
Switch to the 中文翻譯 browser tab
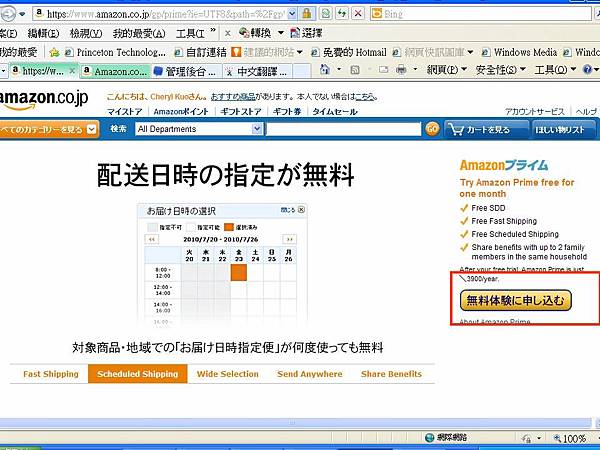point(257,71)
